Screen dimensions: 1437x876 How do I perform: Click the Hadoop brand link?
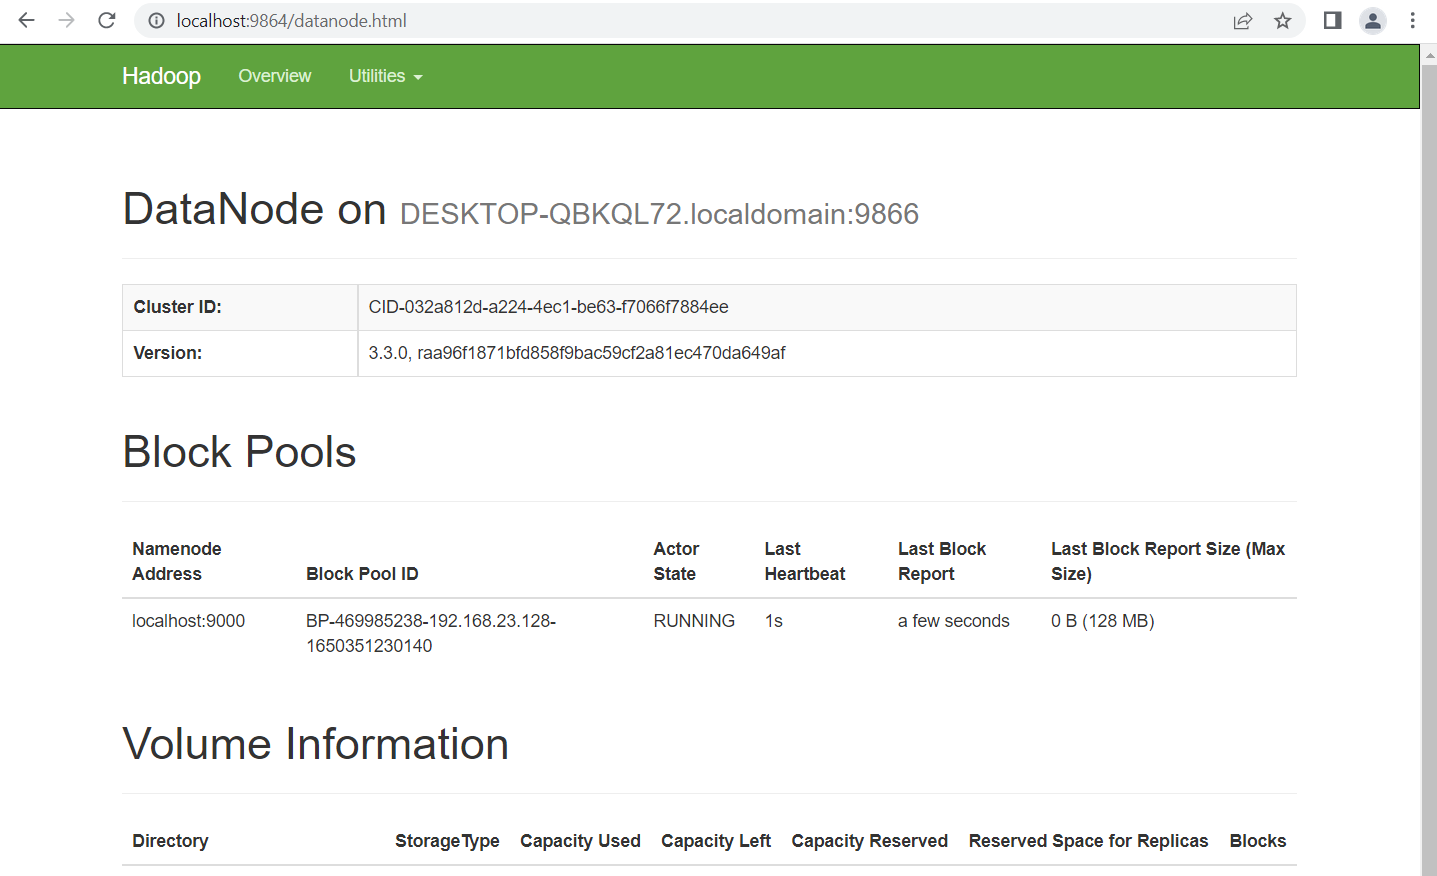[161, 76]
